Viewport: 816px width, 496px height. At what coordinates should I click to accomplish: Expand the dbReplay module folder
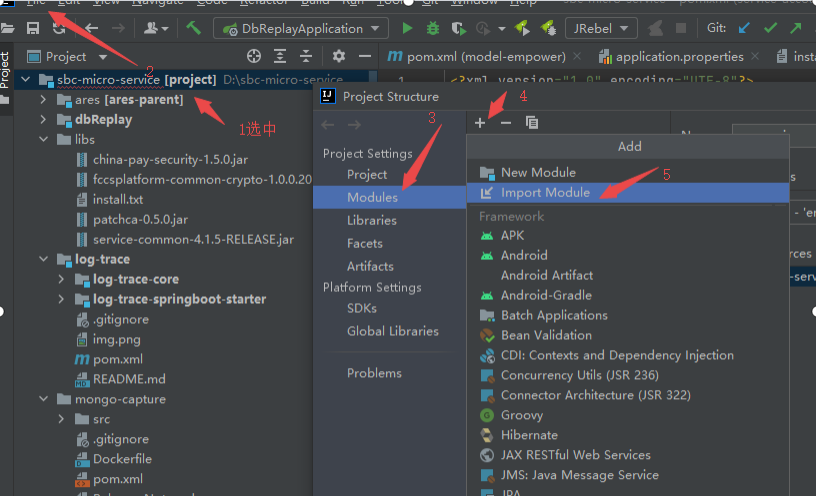click(43, 119)
